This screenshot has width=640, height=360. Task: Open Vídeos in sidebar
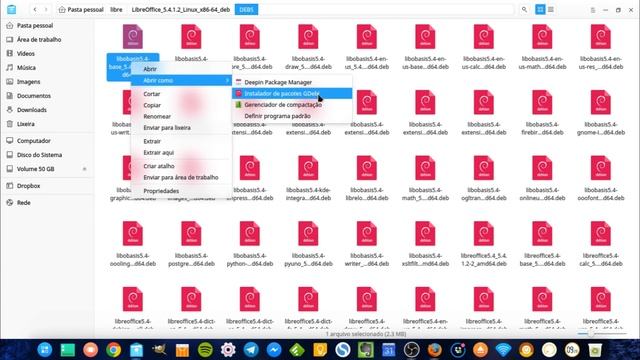pyautogui.click(x=26, y=53)
